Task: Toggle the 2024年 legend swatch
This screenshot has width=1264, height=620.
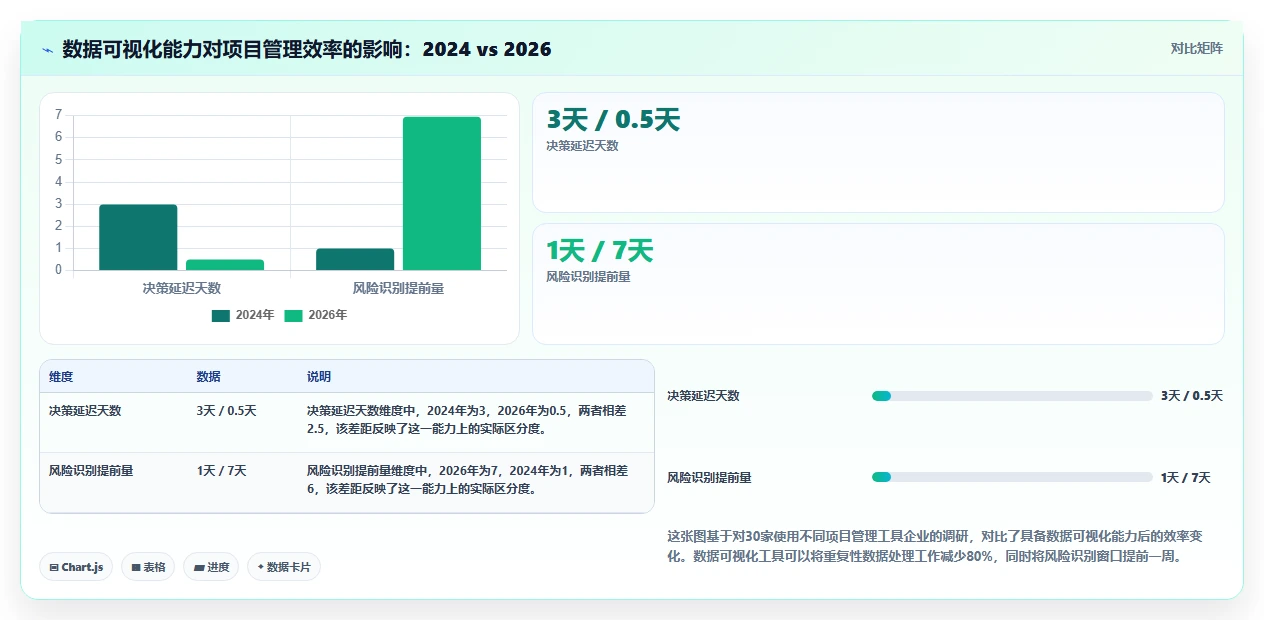Action: (221, 315)
